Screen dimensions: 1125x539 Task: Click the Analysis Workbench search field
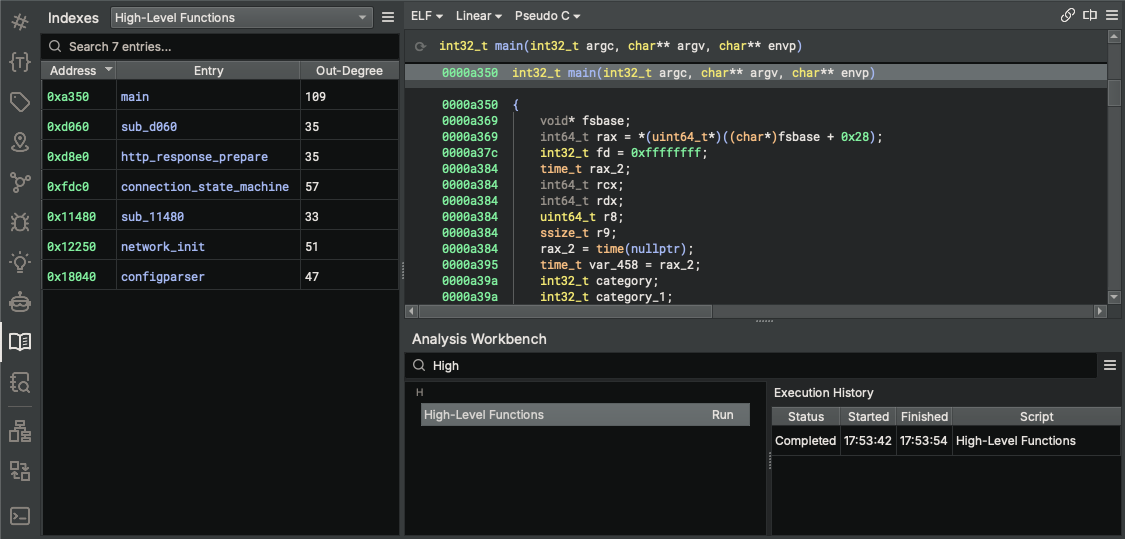pos(750,365)
